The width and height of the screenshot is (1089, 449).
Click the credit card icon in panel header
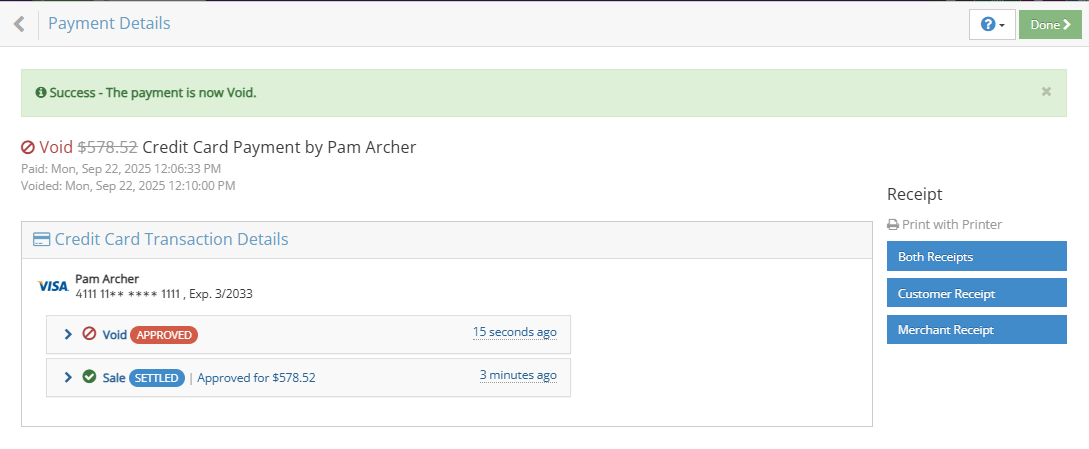pos(41,240)
